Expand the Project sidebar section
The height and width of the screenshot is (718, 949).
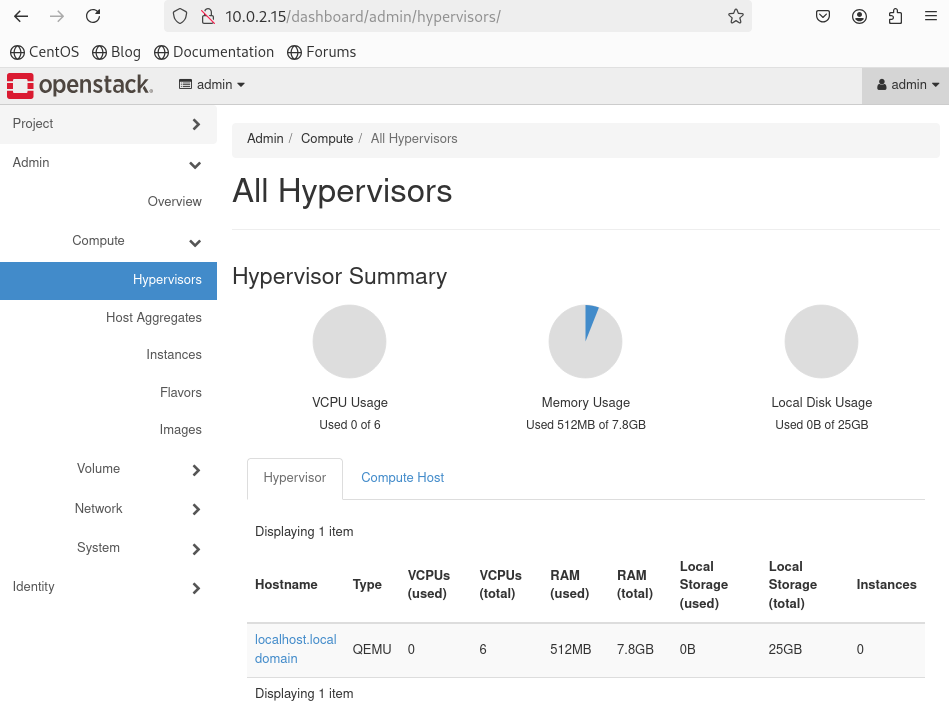pos(108,124)
